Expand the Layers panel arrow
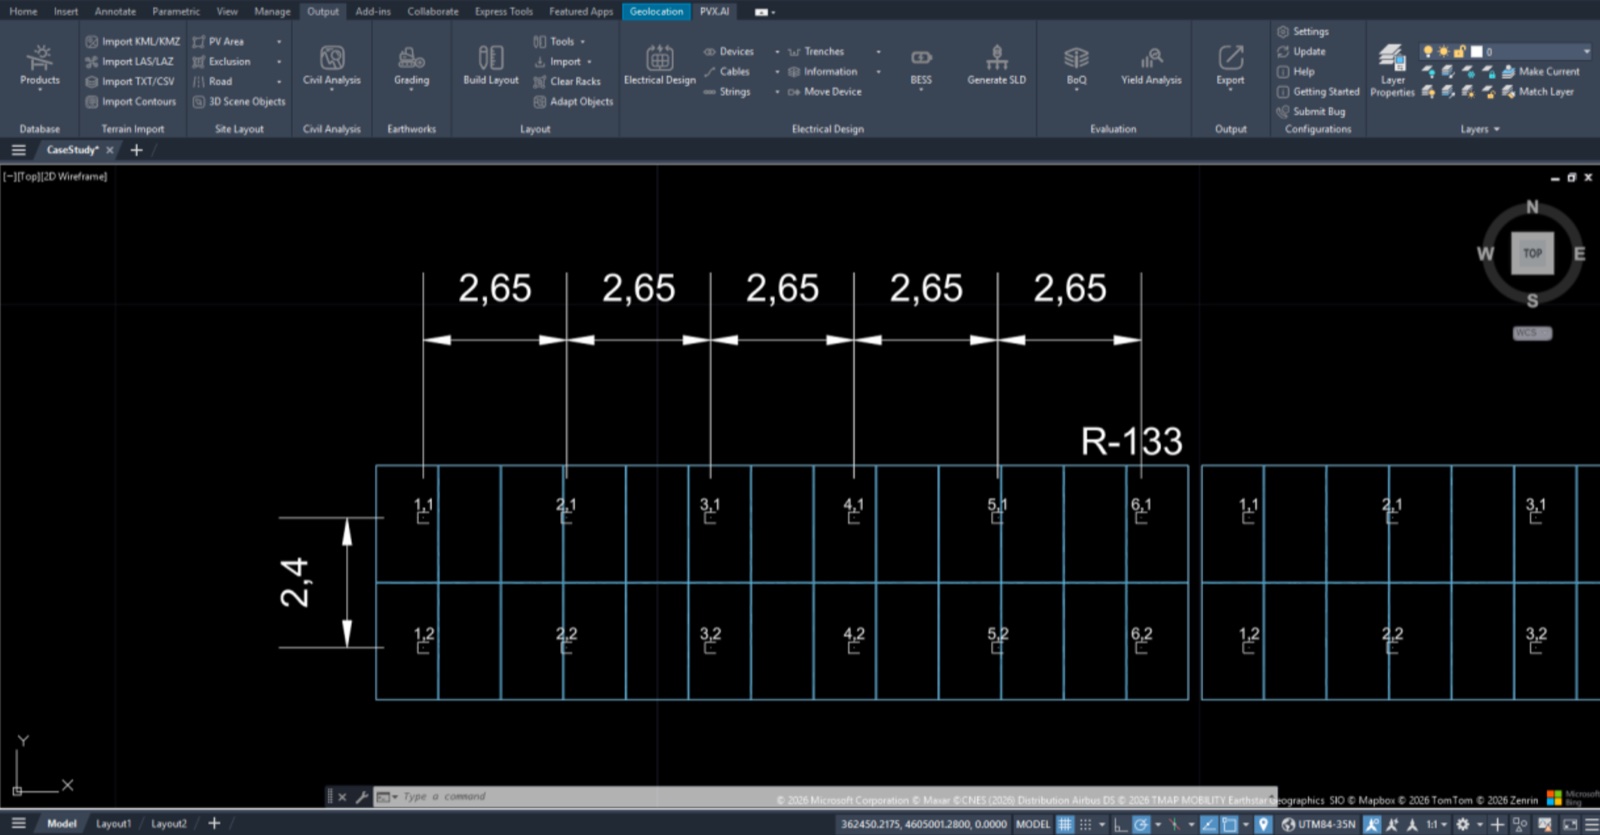 pos(1496,129)
